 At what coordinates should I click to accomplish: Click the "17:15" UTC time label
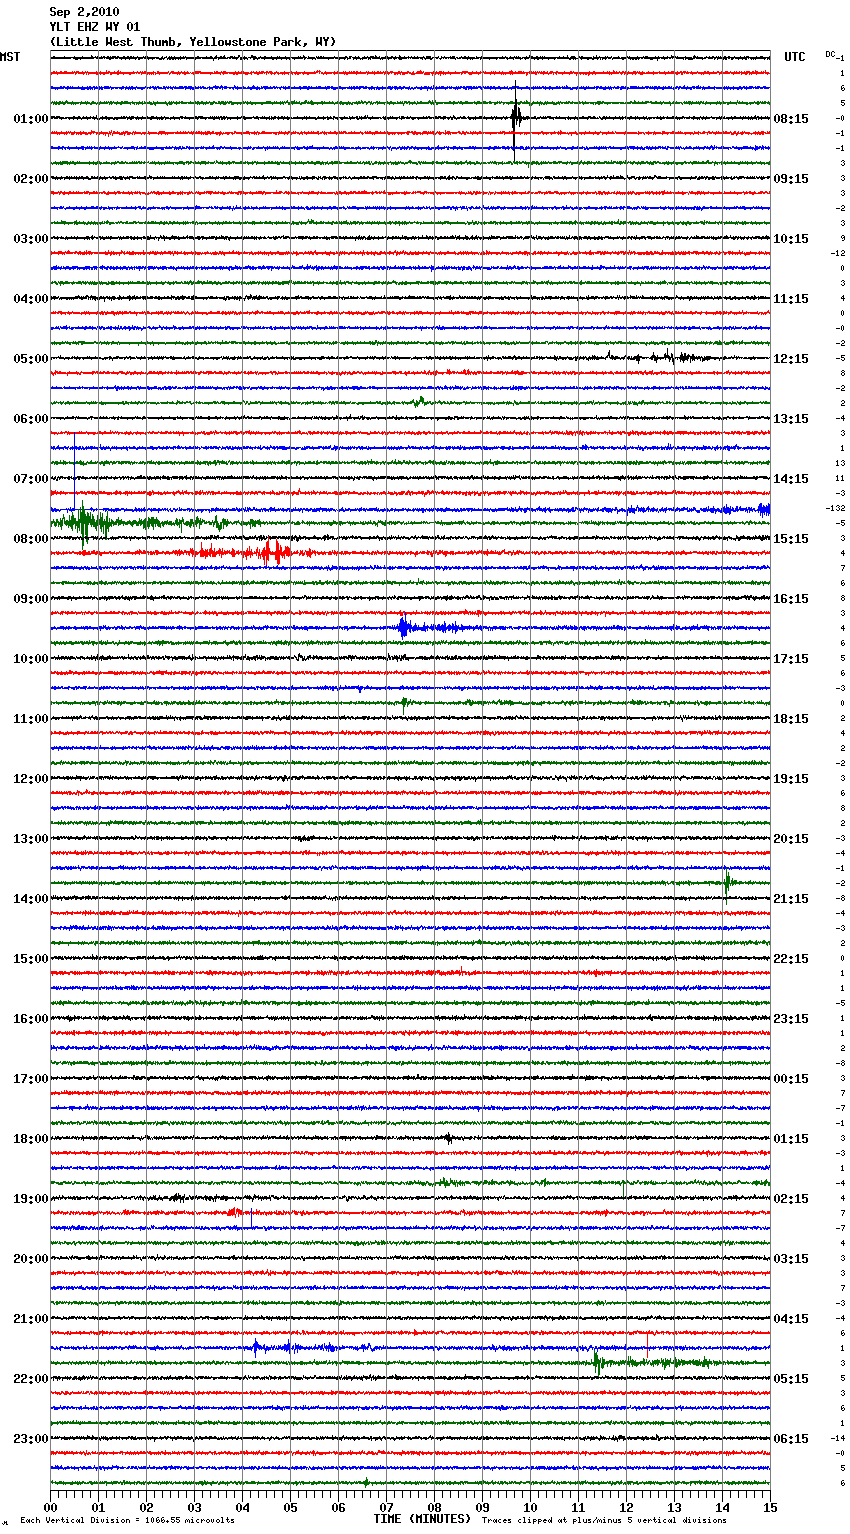[791, 659]
